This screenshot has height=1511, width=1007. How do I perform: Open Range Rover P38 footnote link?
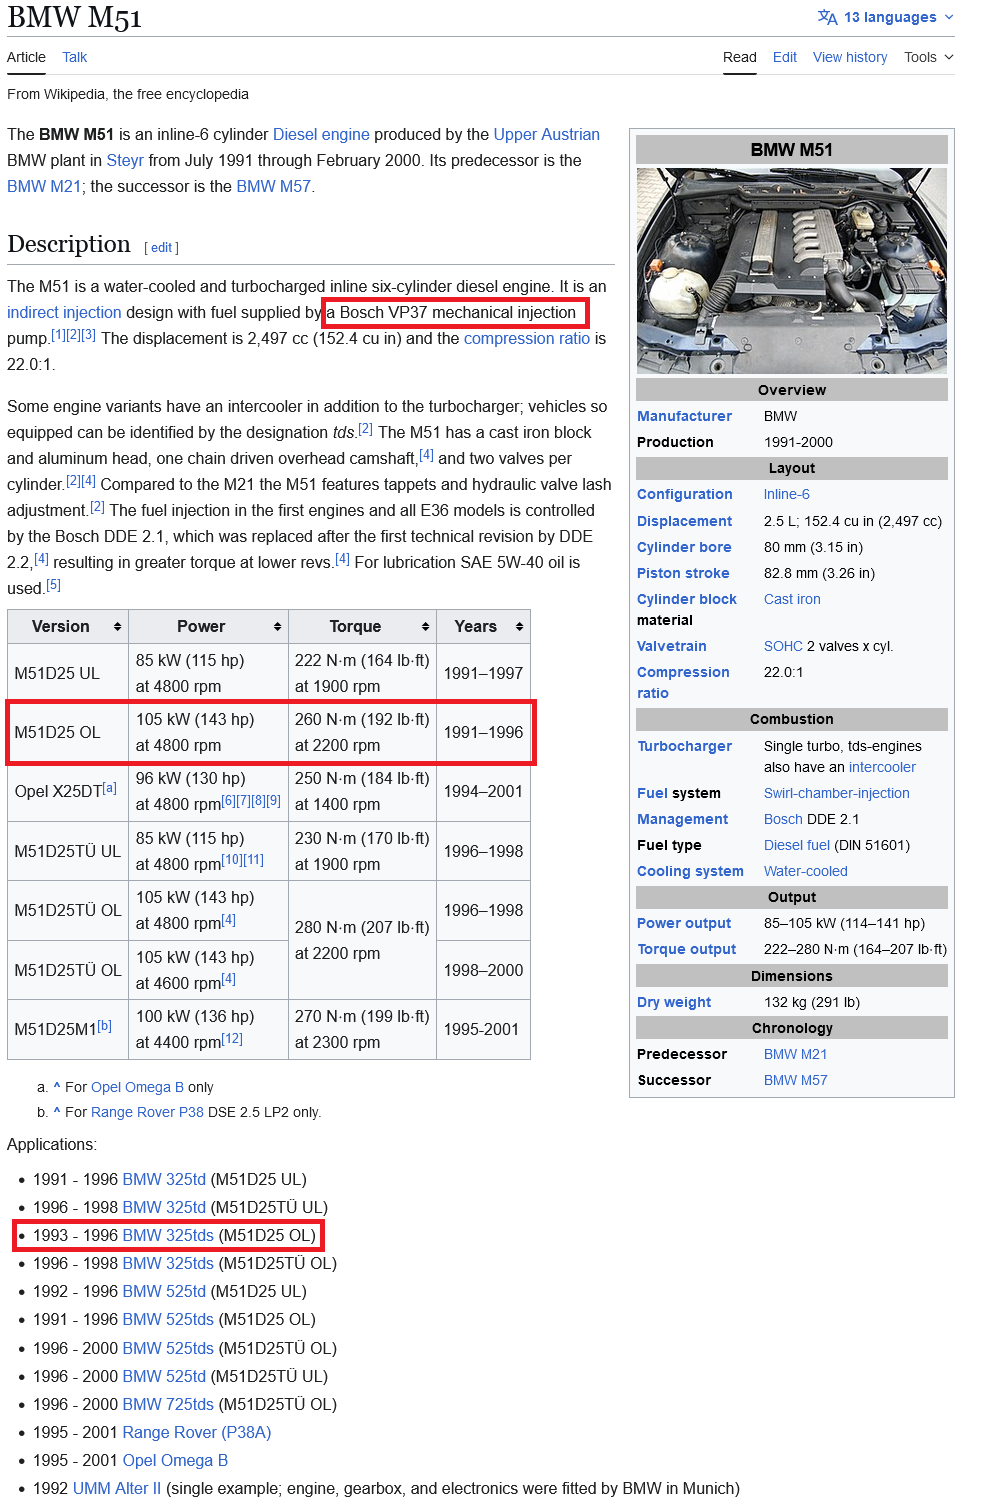tap(147, 1112)
